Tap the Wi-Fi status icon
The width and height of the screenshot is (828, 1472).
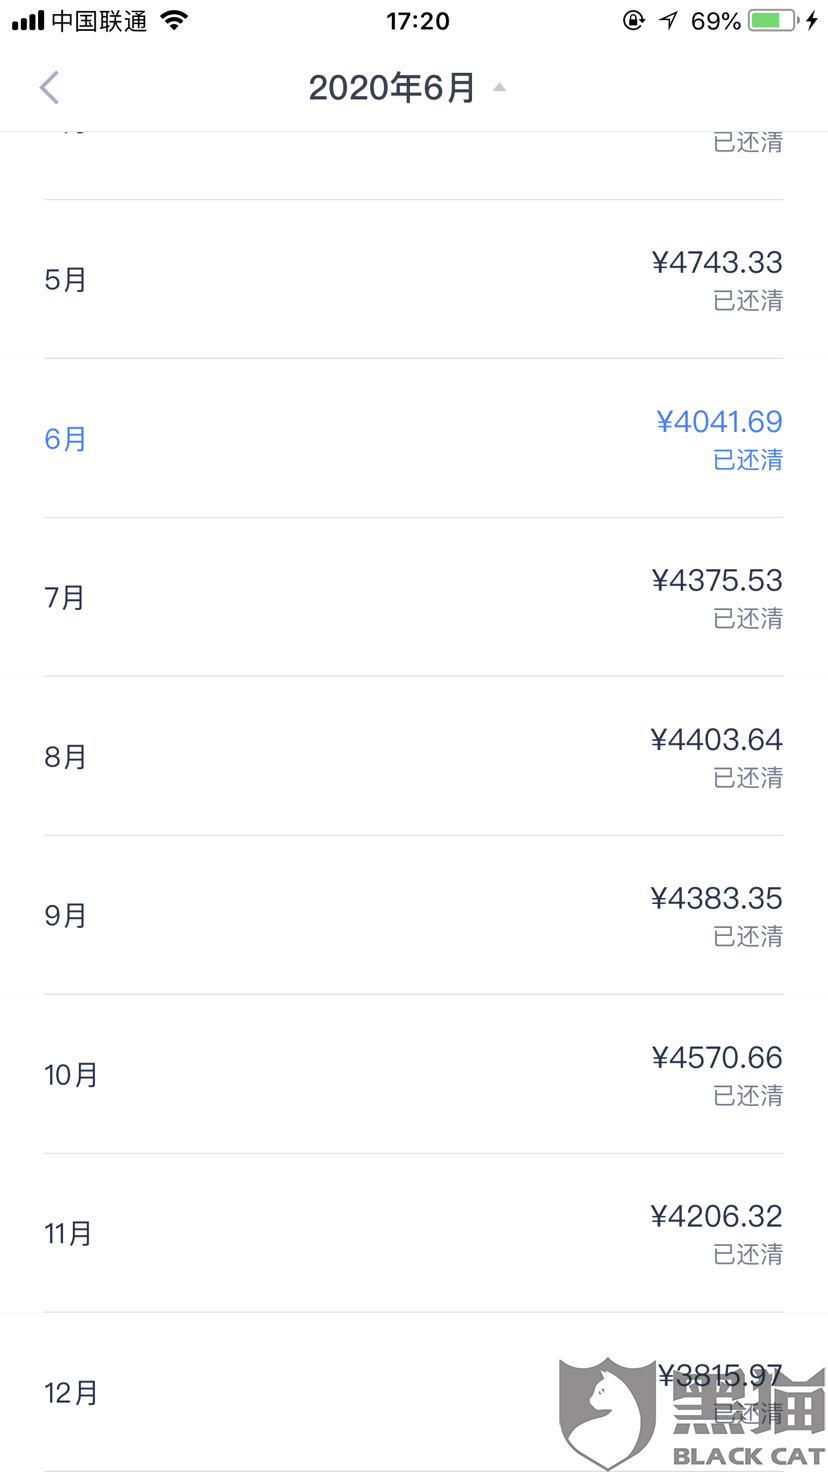[x=175, y=20]
